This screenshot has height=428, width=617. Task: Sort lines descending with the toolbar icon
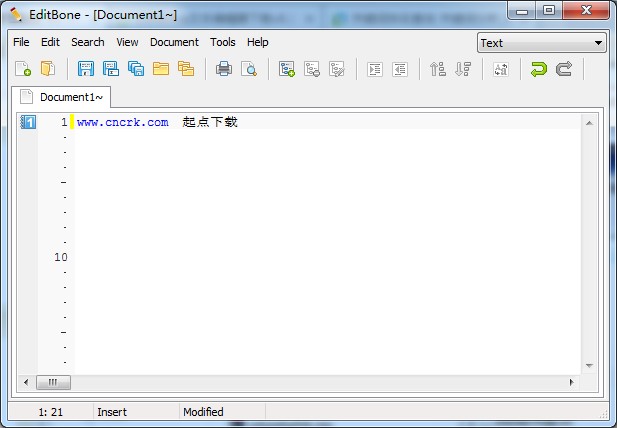(x=463, y=69)
